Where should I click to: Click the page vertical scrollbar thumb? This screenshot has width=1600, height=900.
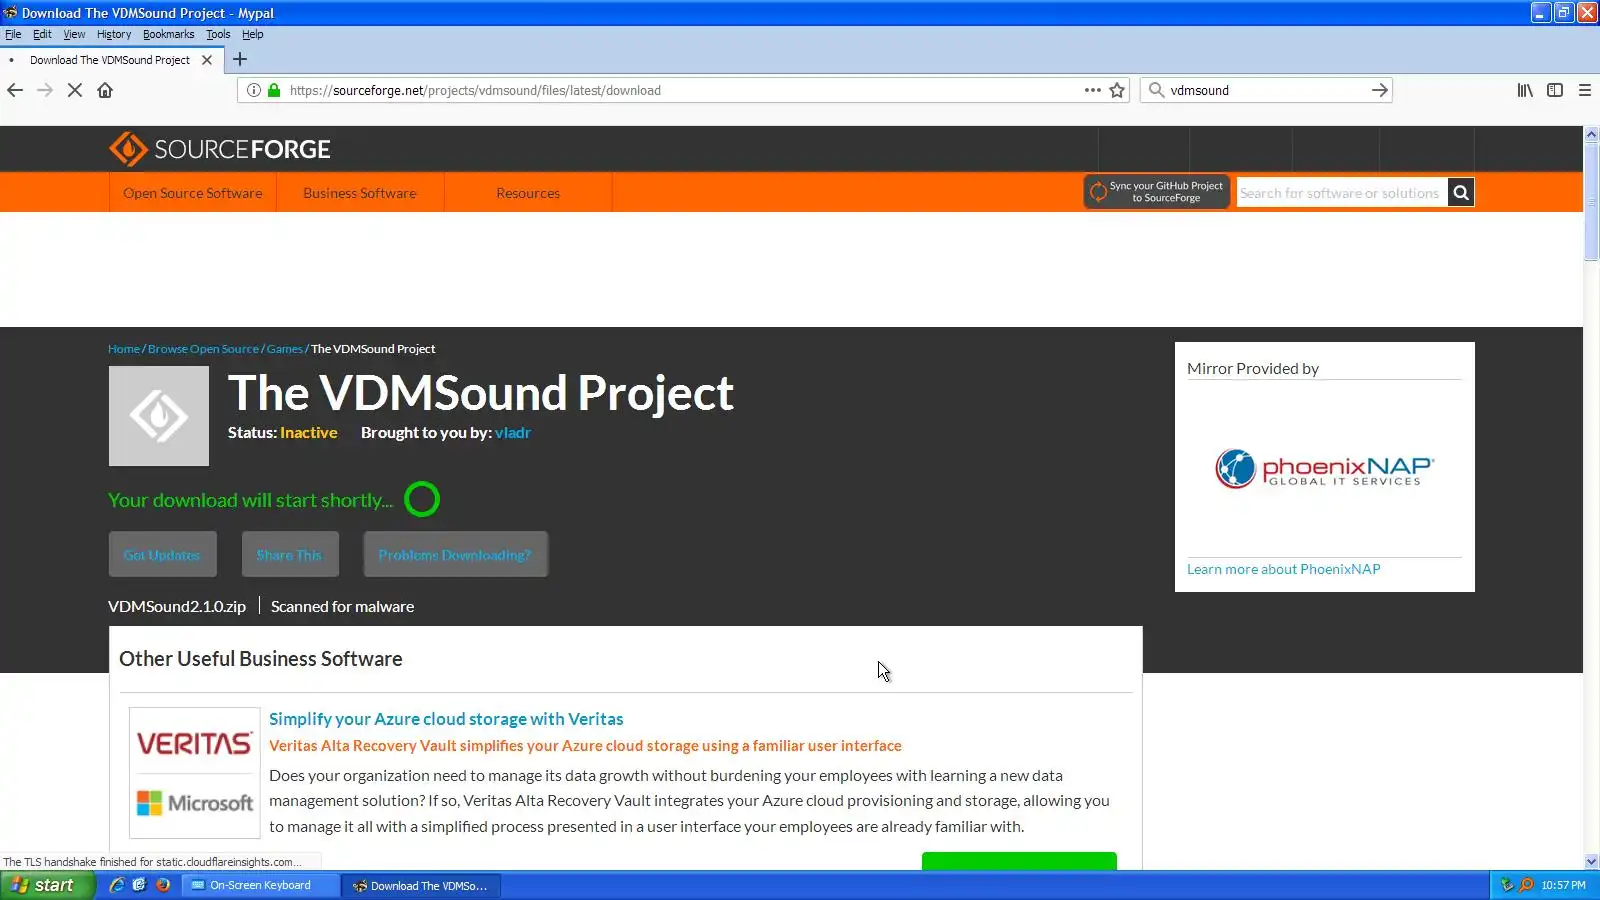(x=1591, y=200)
